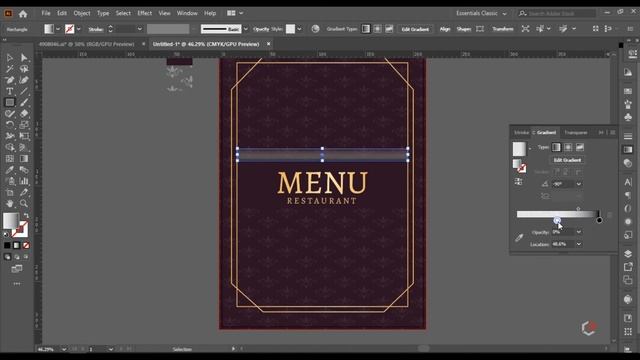Open the gradient angle dropdown
The height and width of the screenshot is (360, 640).
[x=578, y=184]
